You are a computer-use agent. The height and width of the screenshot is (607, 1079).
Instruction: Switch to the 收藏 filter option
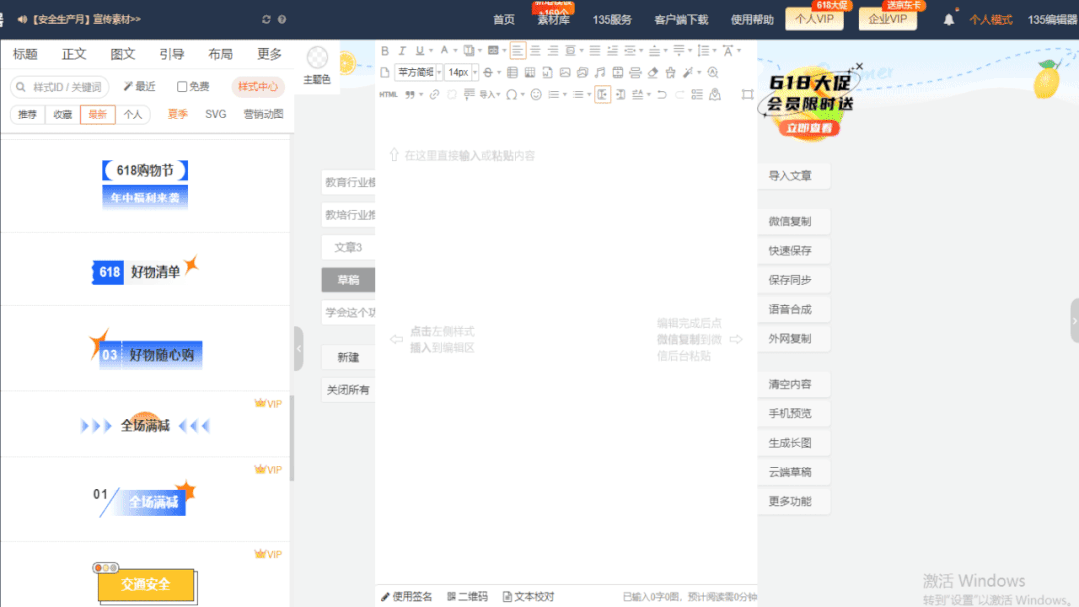pos(62,115)
